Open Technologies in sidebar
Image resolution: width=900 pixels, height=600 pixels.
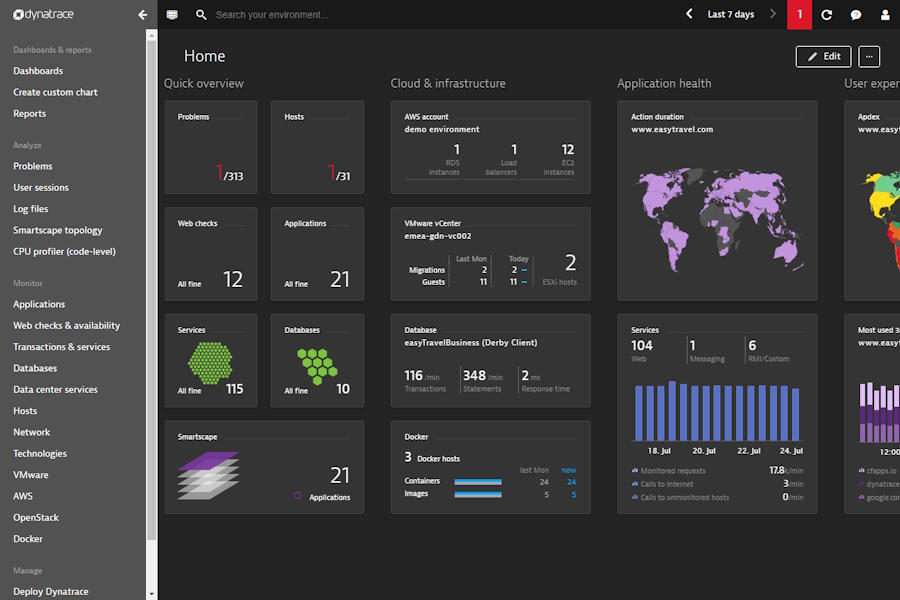pyautogui.click(x=40, y=453)
